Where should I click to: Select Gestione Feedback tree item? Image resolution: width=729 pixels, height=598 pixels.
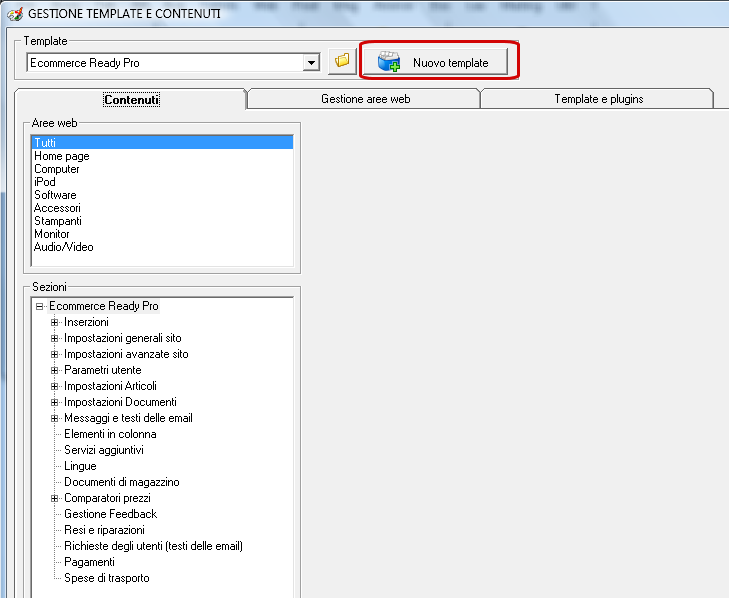111,514
